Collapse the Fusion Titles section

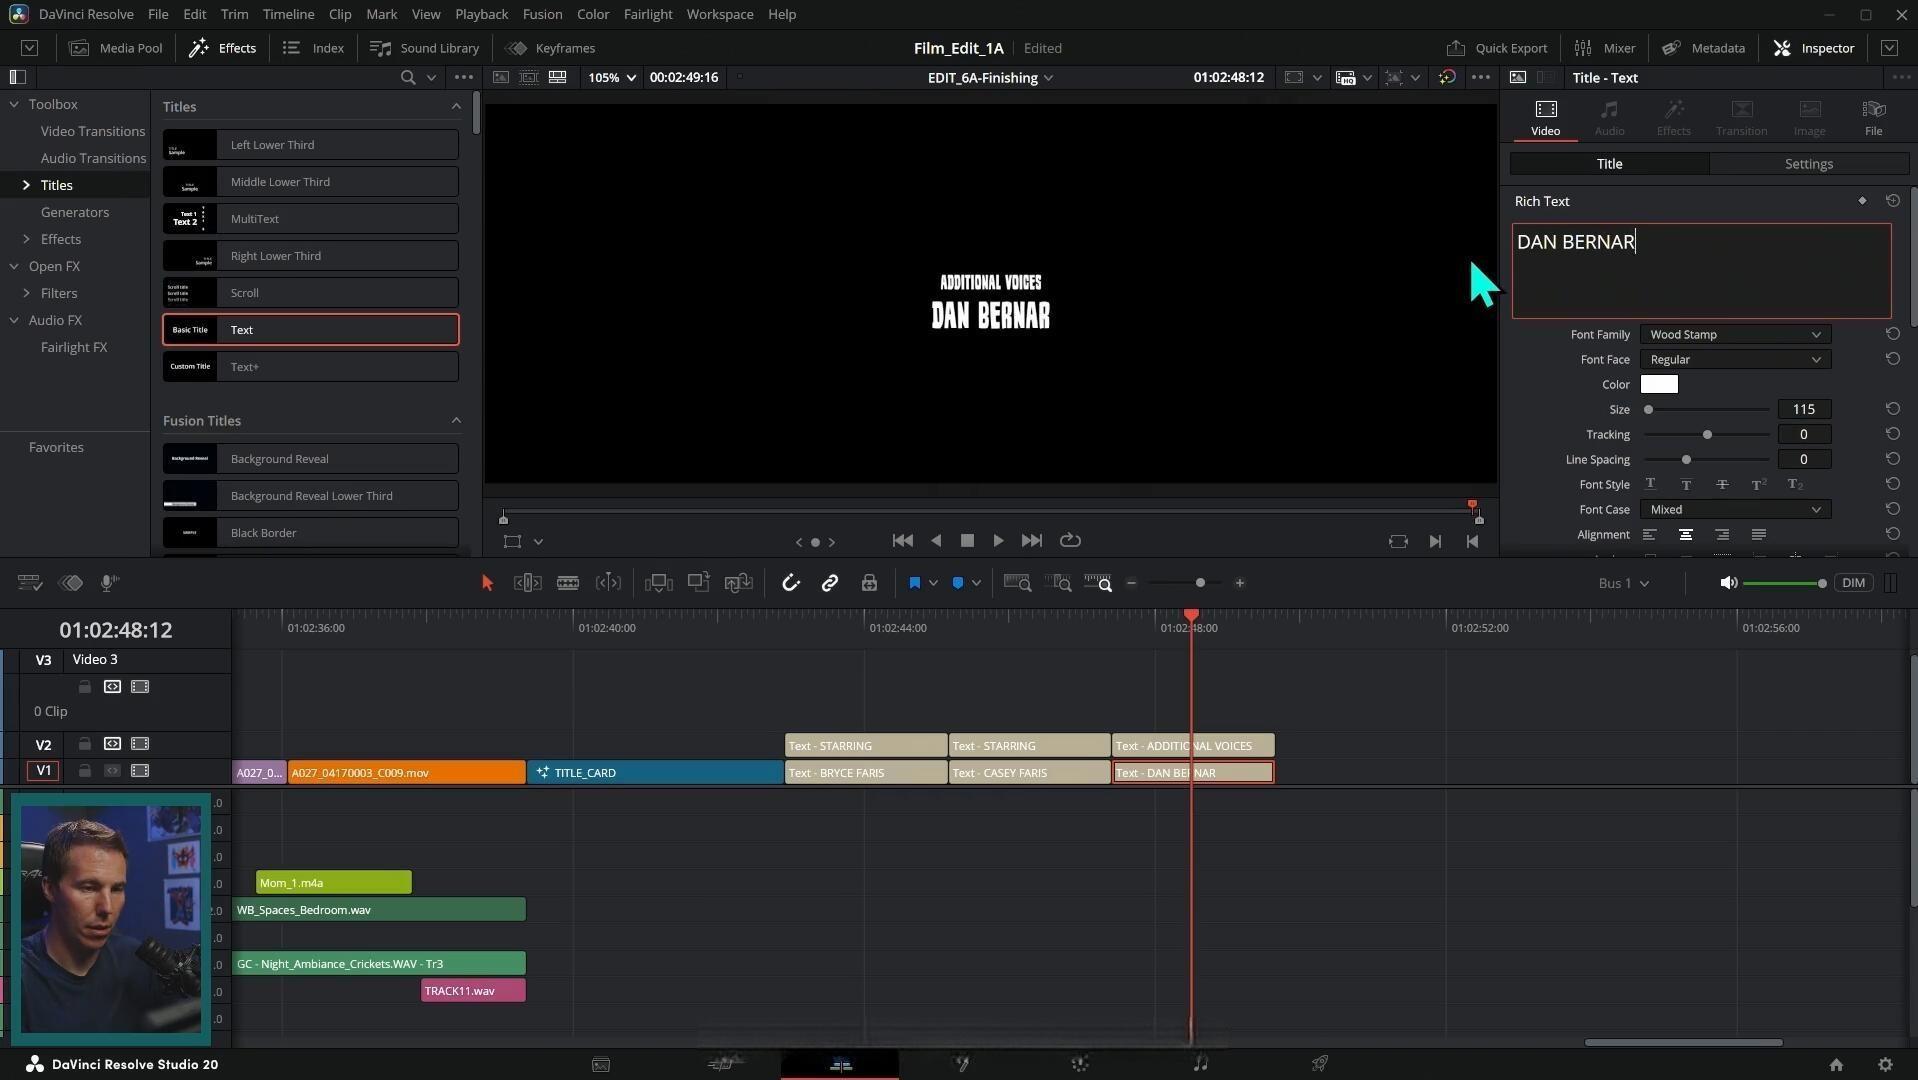click(456, 421)
